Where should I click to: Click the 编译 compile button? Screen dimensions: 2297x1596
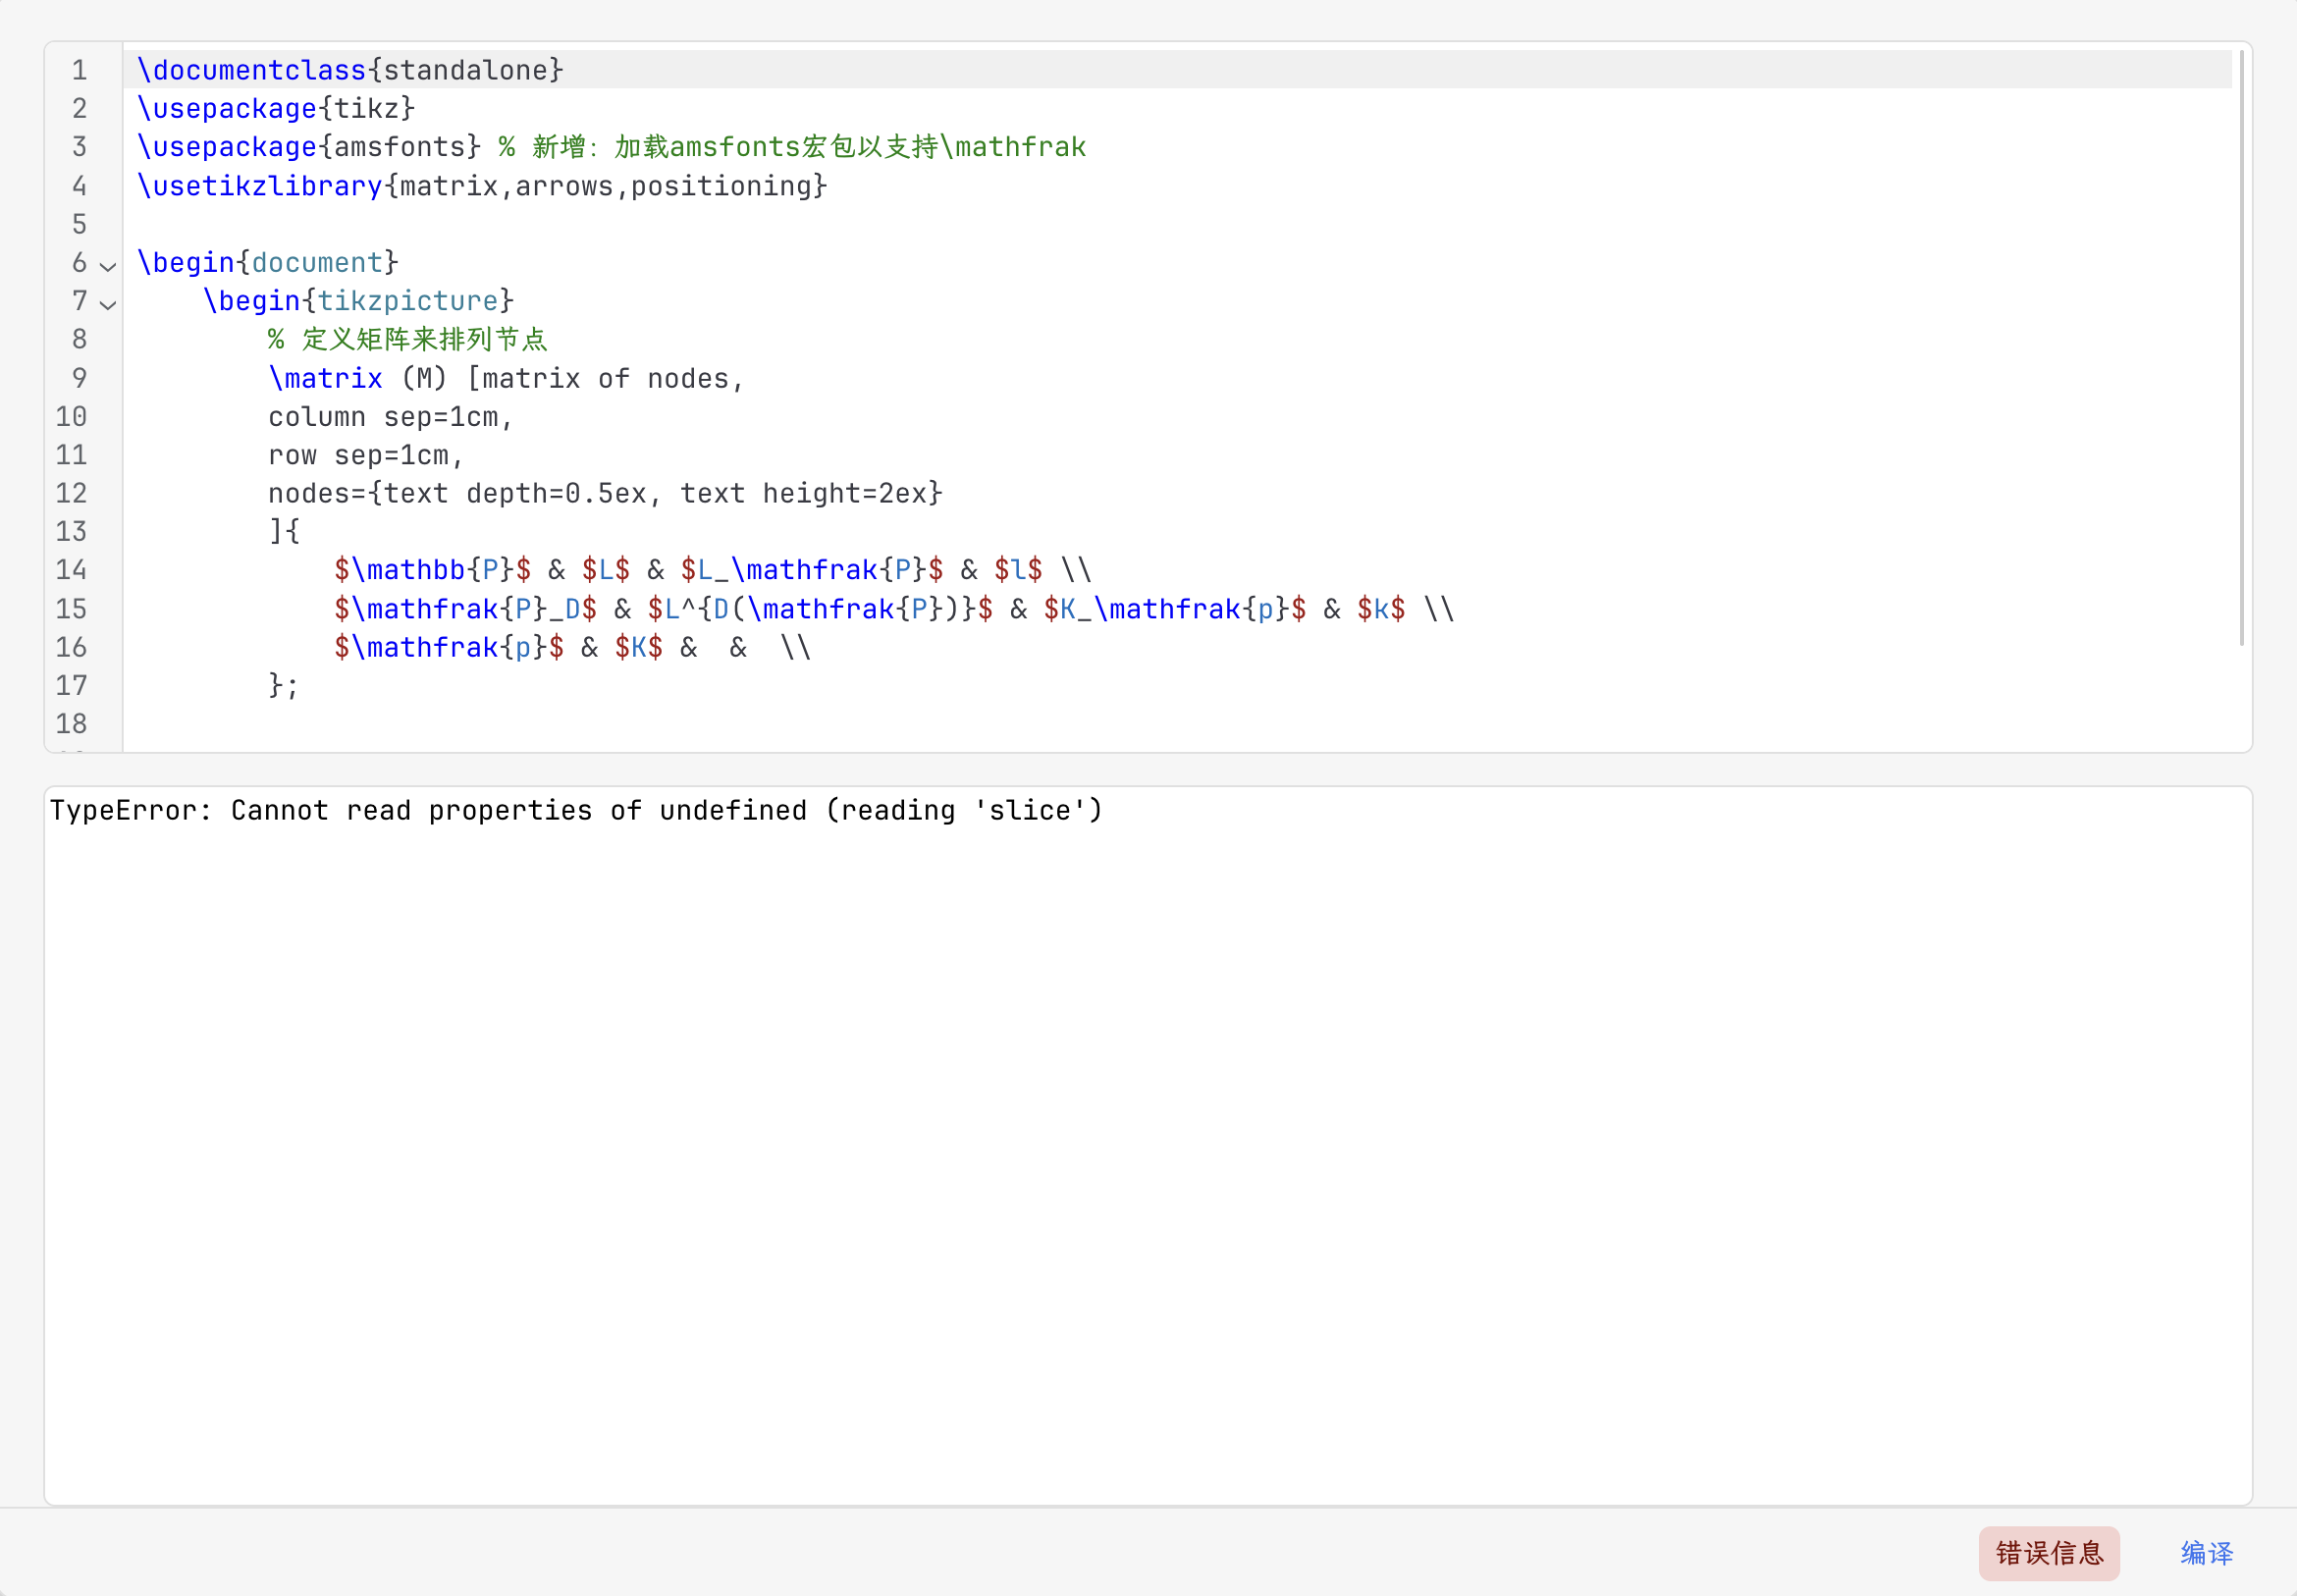pyautogui.click(x=2205, y=1552)
